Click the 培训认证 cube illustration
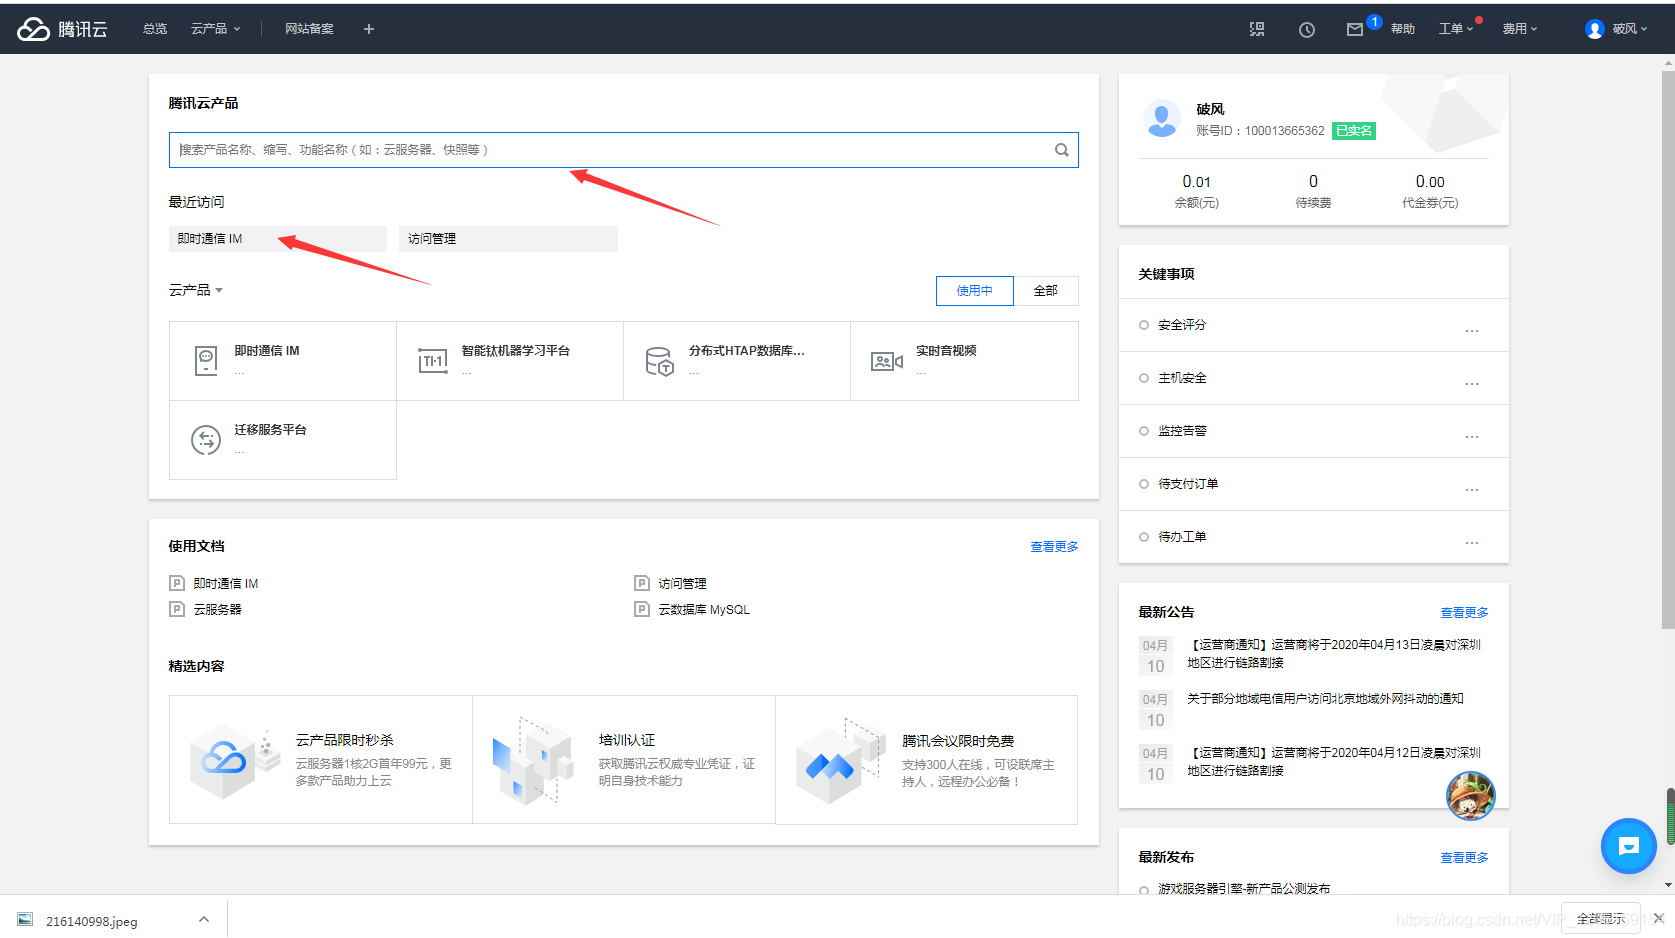Viewport: 1675px width, 938px height. tap(534, 761)
